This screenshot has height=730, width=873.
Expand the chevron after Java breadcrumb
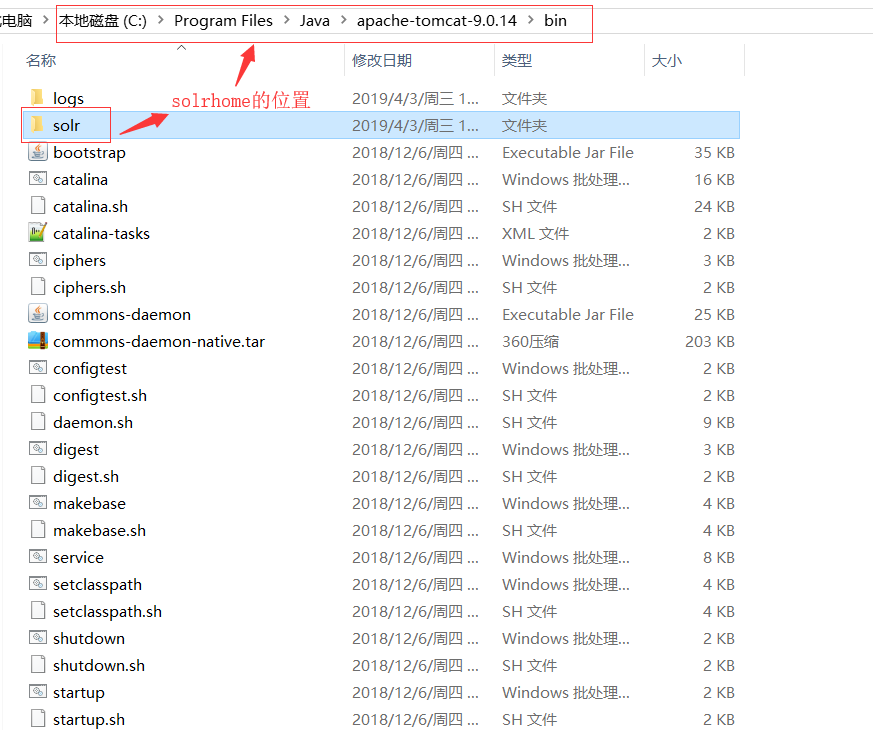(x=344, y=21)
